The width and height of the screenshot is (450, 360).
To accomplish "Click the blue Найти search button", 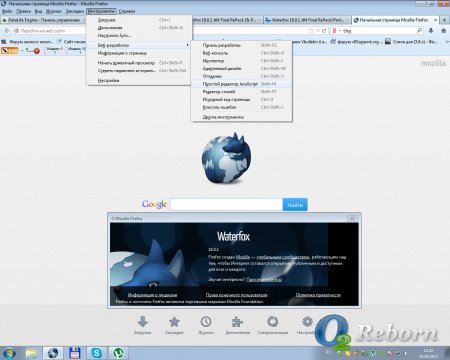I will [x=295, y=204].
